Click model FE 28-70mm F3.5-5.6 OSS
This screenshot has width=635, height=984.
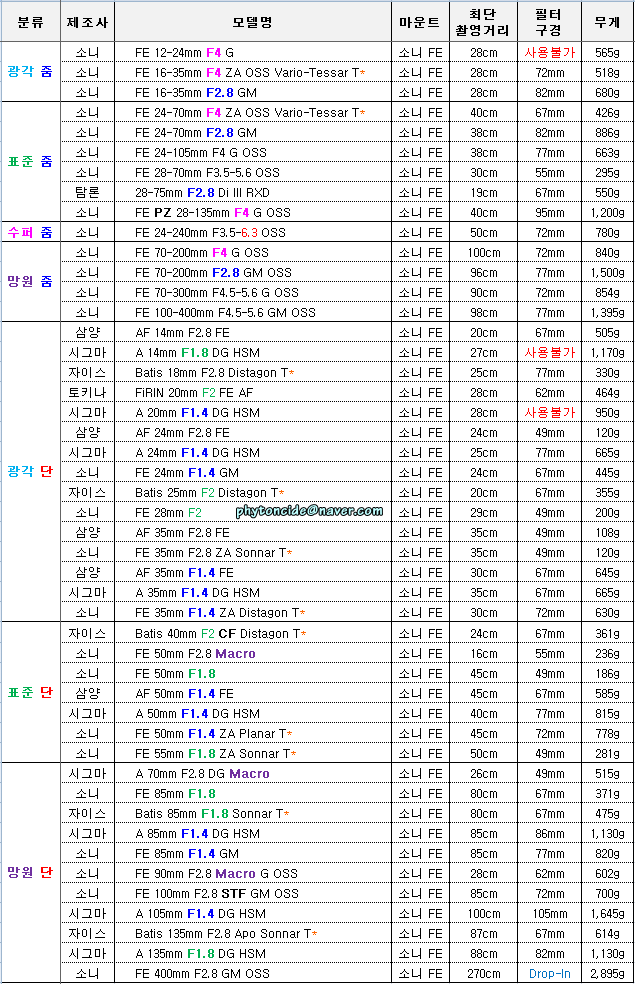(x=207, y=173)
